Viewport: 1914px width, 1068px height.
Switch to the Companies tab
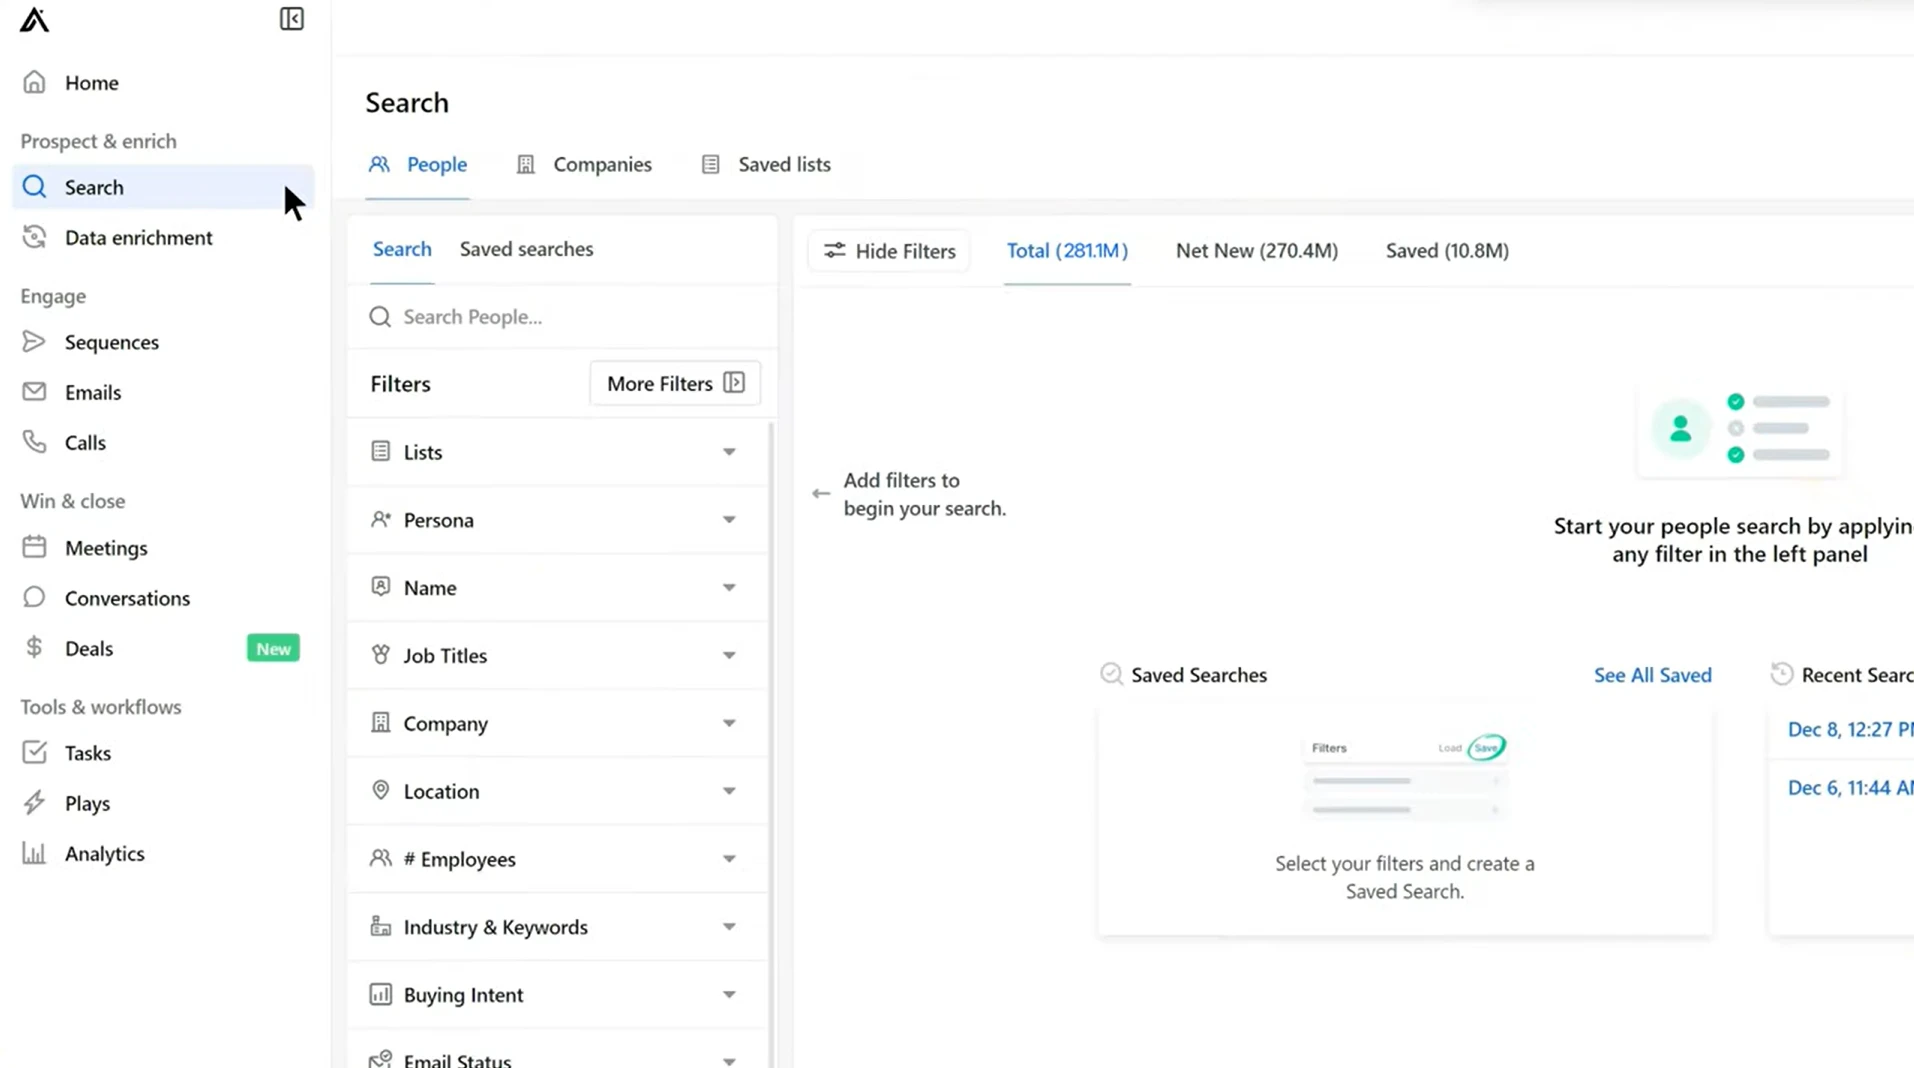pyautogui.click(x=601, y=164)
